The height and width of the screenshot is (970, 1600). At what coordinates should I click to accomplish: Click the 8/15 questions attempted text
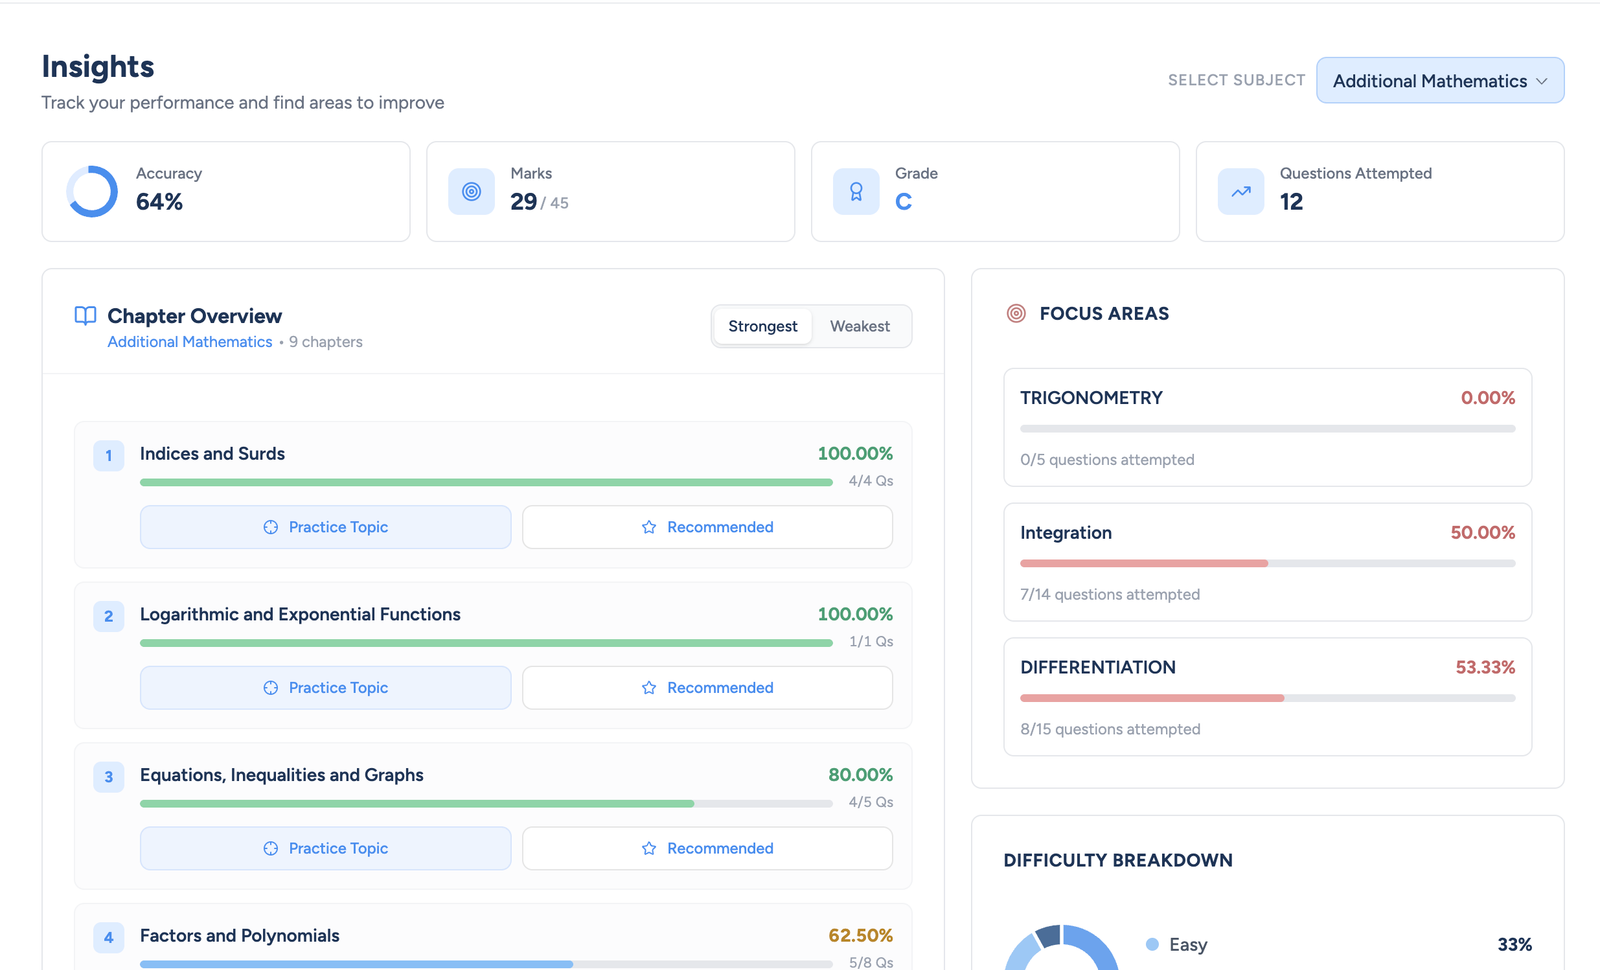pyautogui.click(x=1110, y=729)
